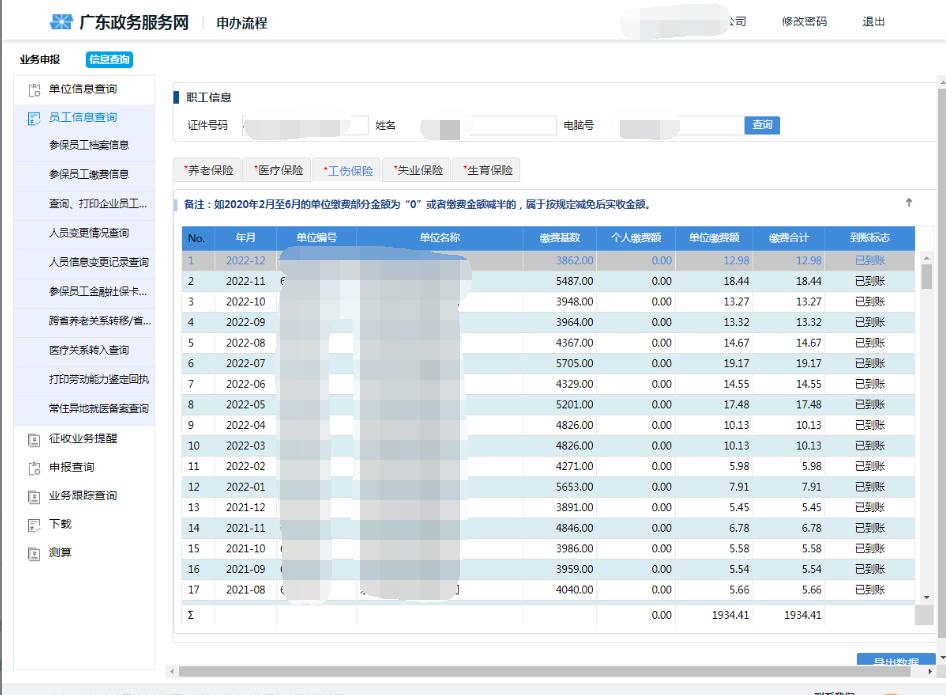
Task: Click the page vertical scrollbar thumb
Action: click(942, 362)
